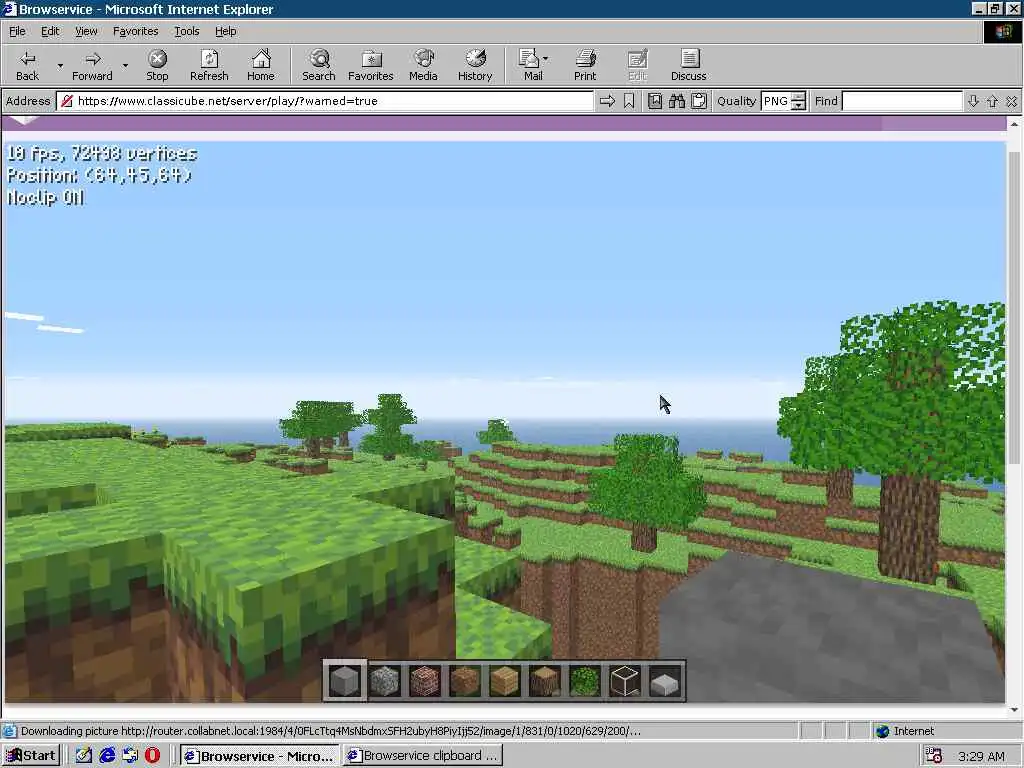Click the address bar URL field
The image size is (1024, 768).
(x=325, y=101)
